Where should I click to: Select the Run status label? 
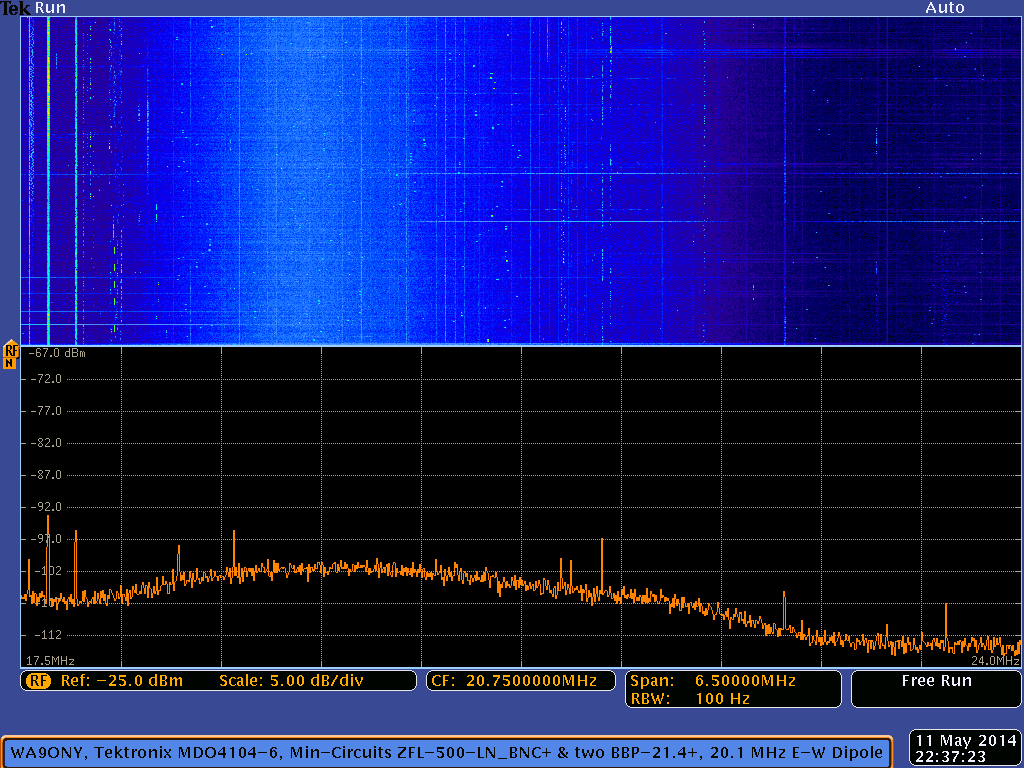pos(50,8)
